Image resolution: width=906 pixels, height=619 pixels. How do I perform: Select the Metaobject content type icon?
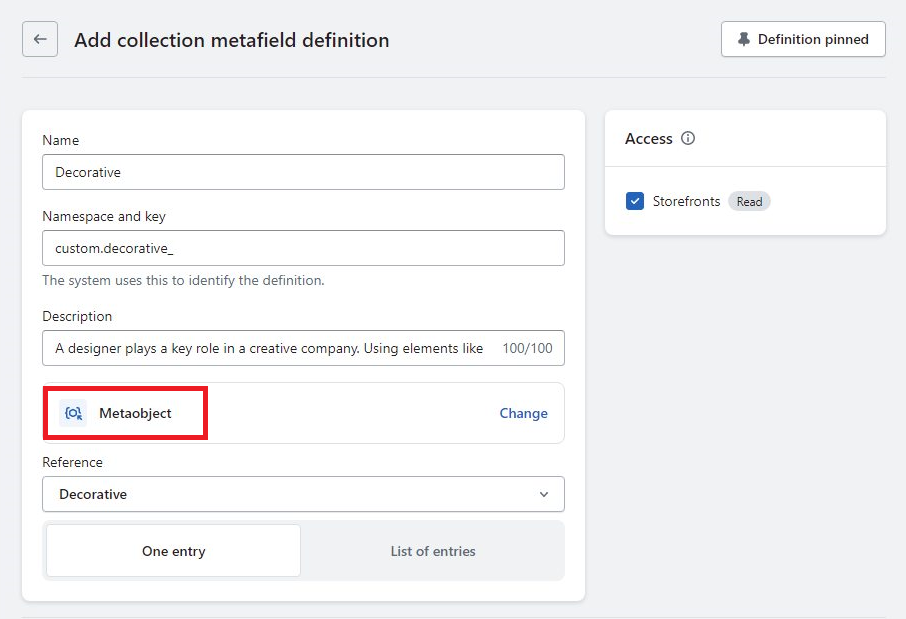coord(70,412)
